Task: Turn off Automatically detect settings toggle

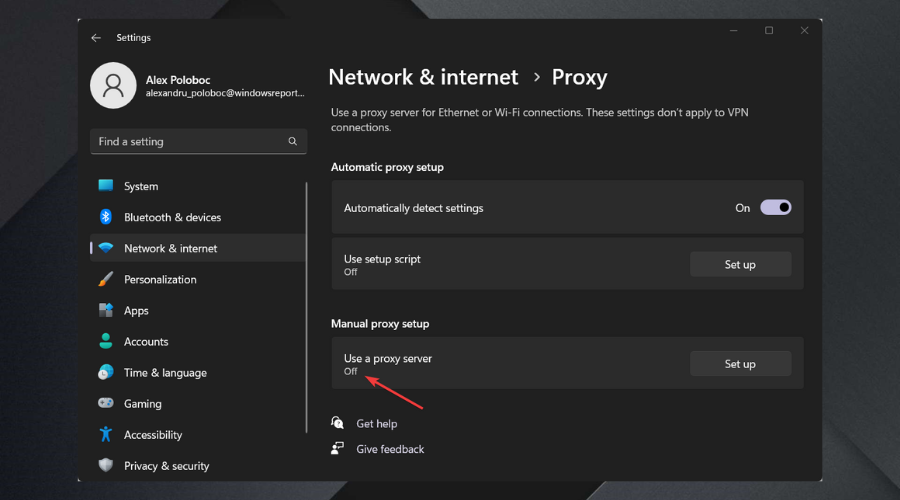Action: click(776, 208)
